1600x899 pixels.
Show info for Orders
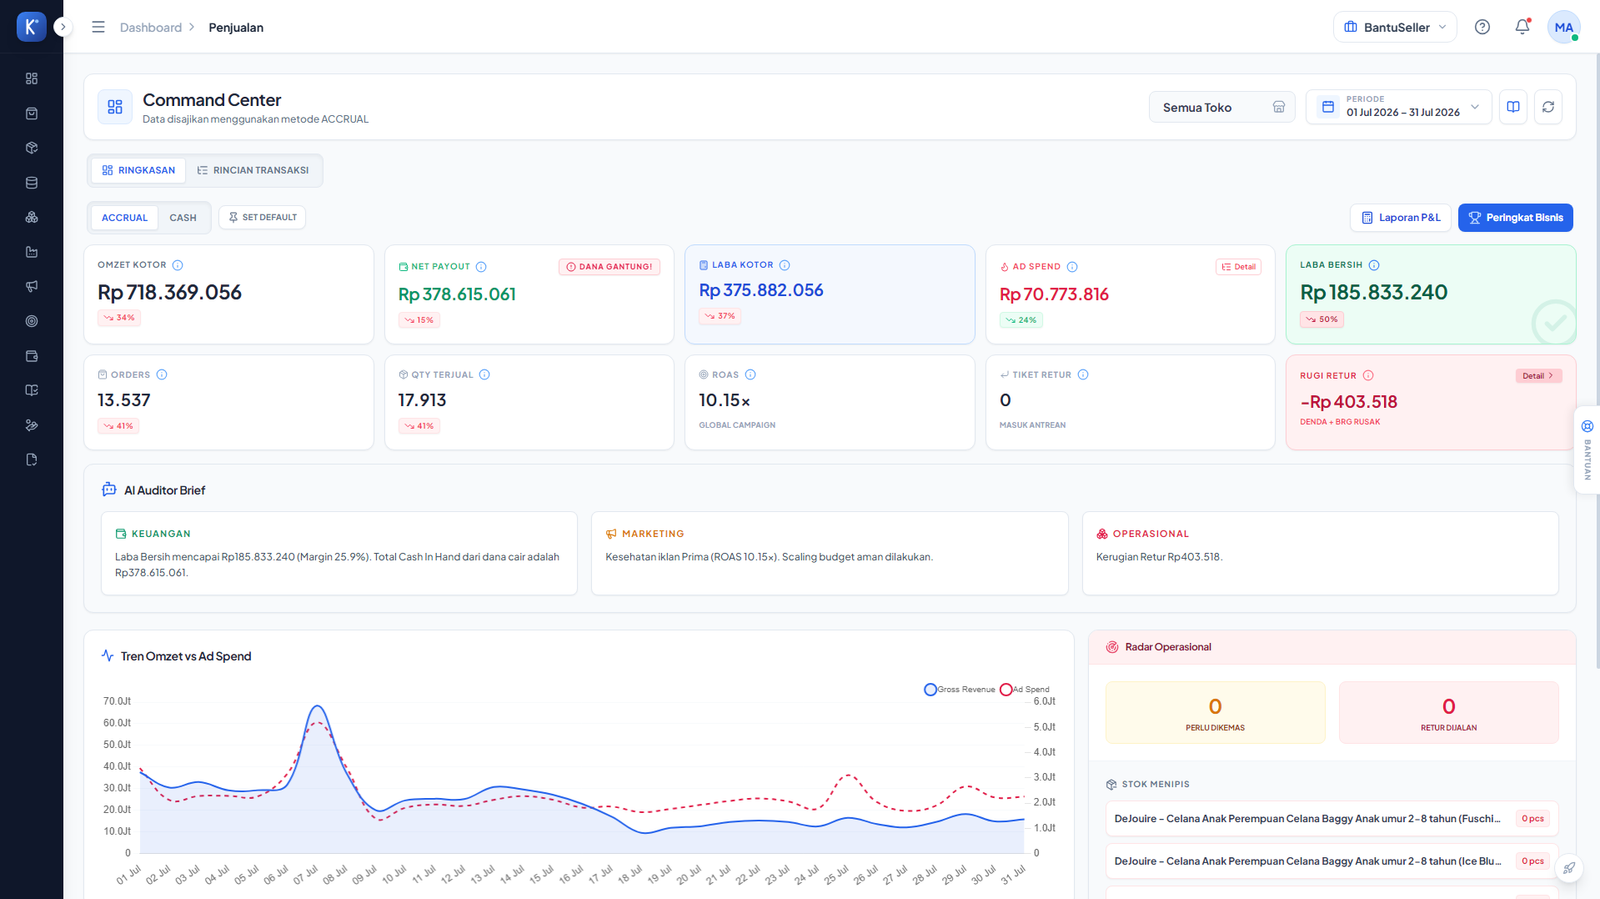point(162,375)
